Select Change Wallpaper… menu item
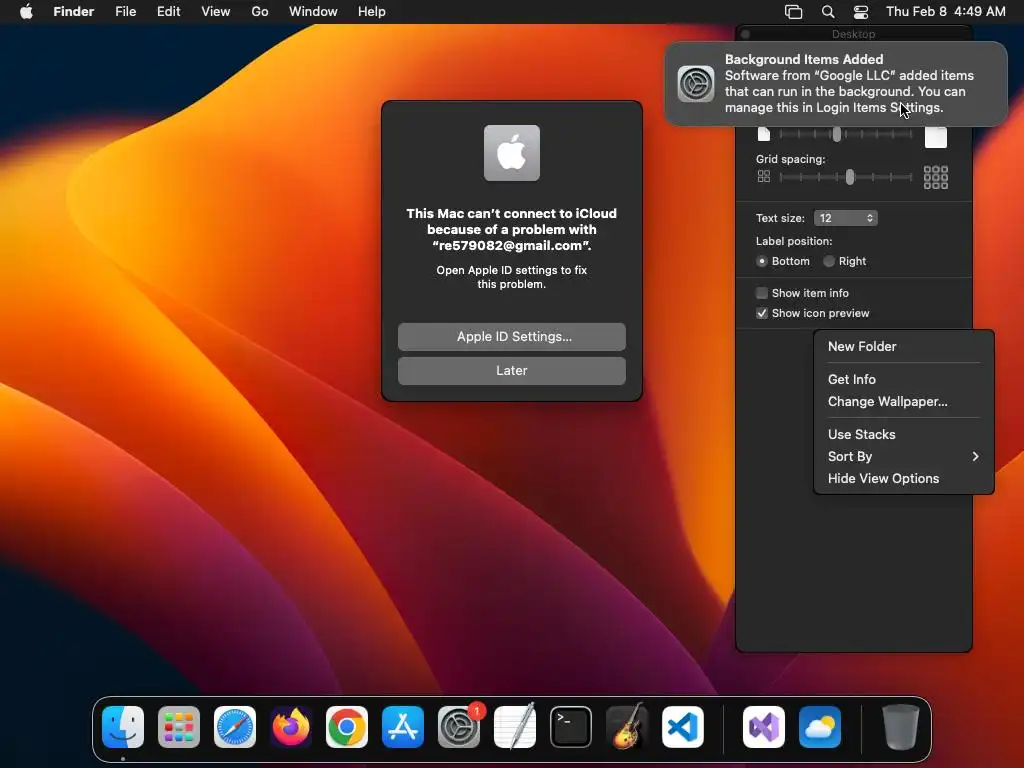The image size is (1024, 768). tap(904, 402)
